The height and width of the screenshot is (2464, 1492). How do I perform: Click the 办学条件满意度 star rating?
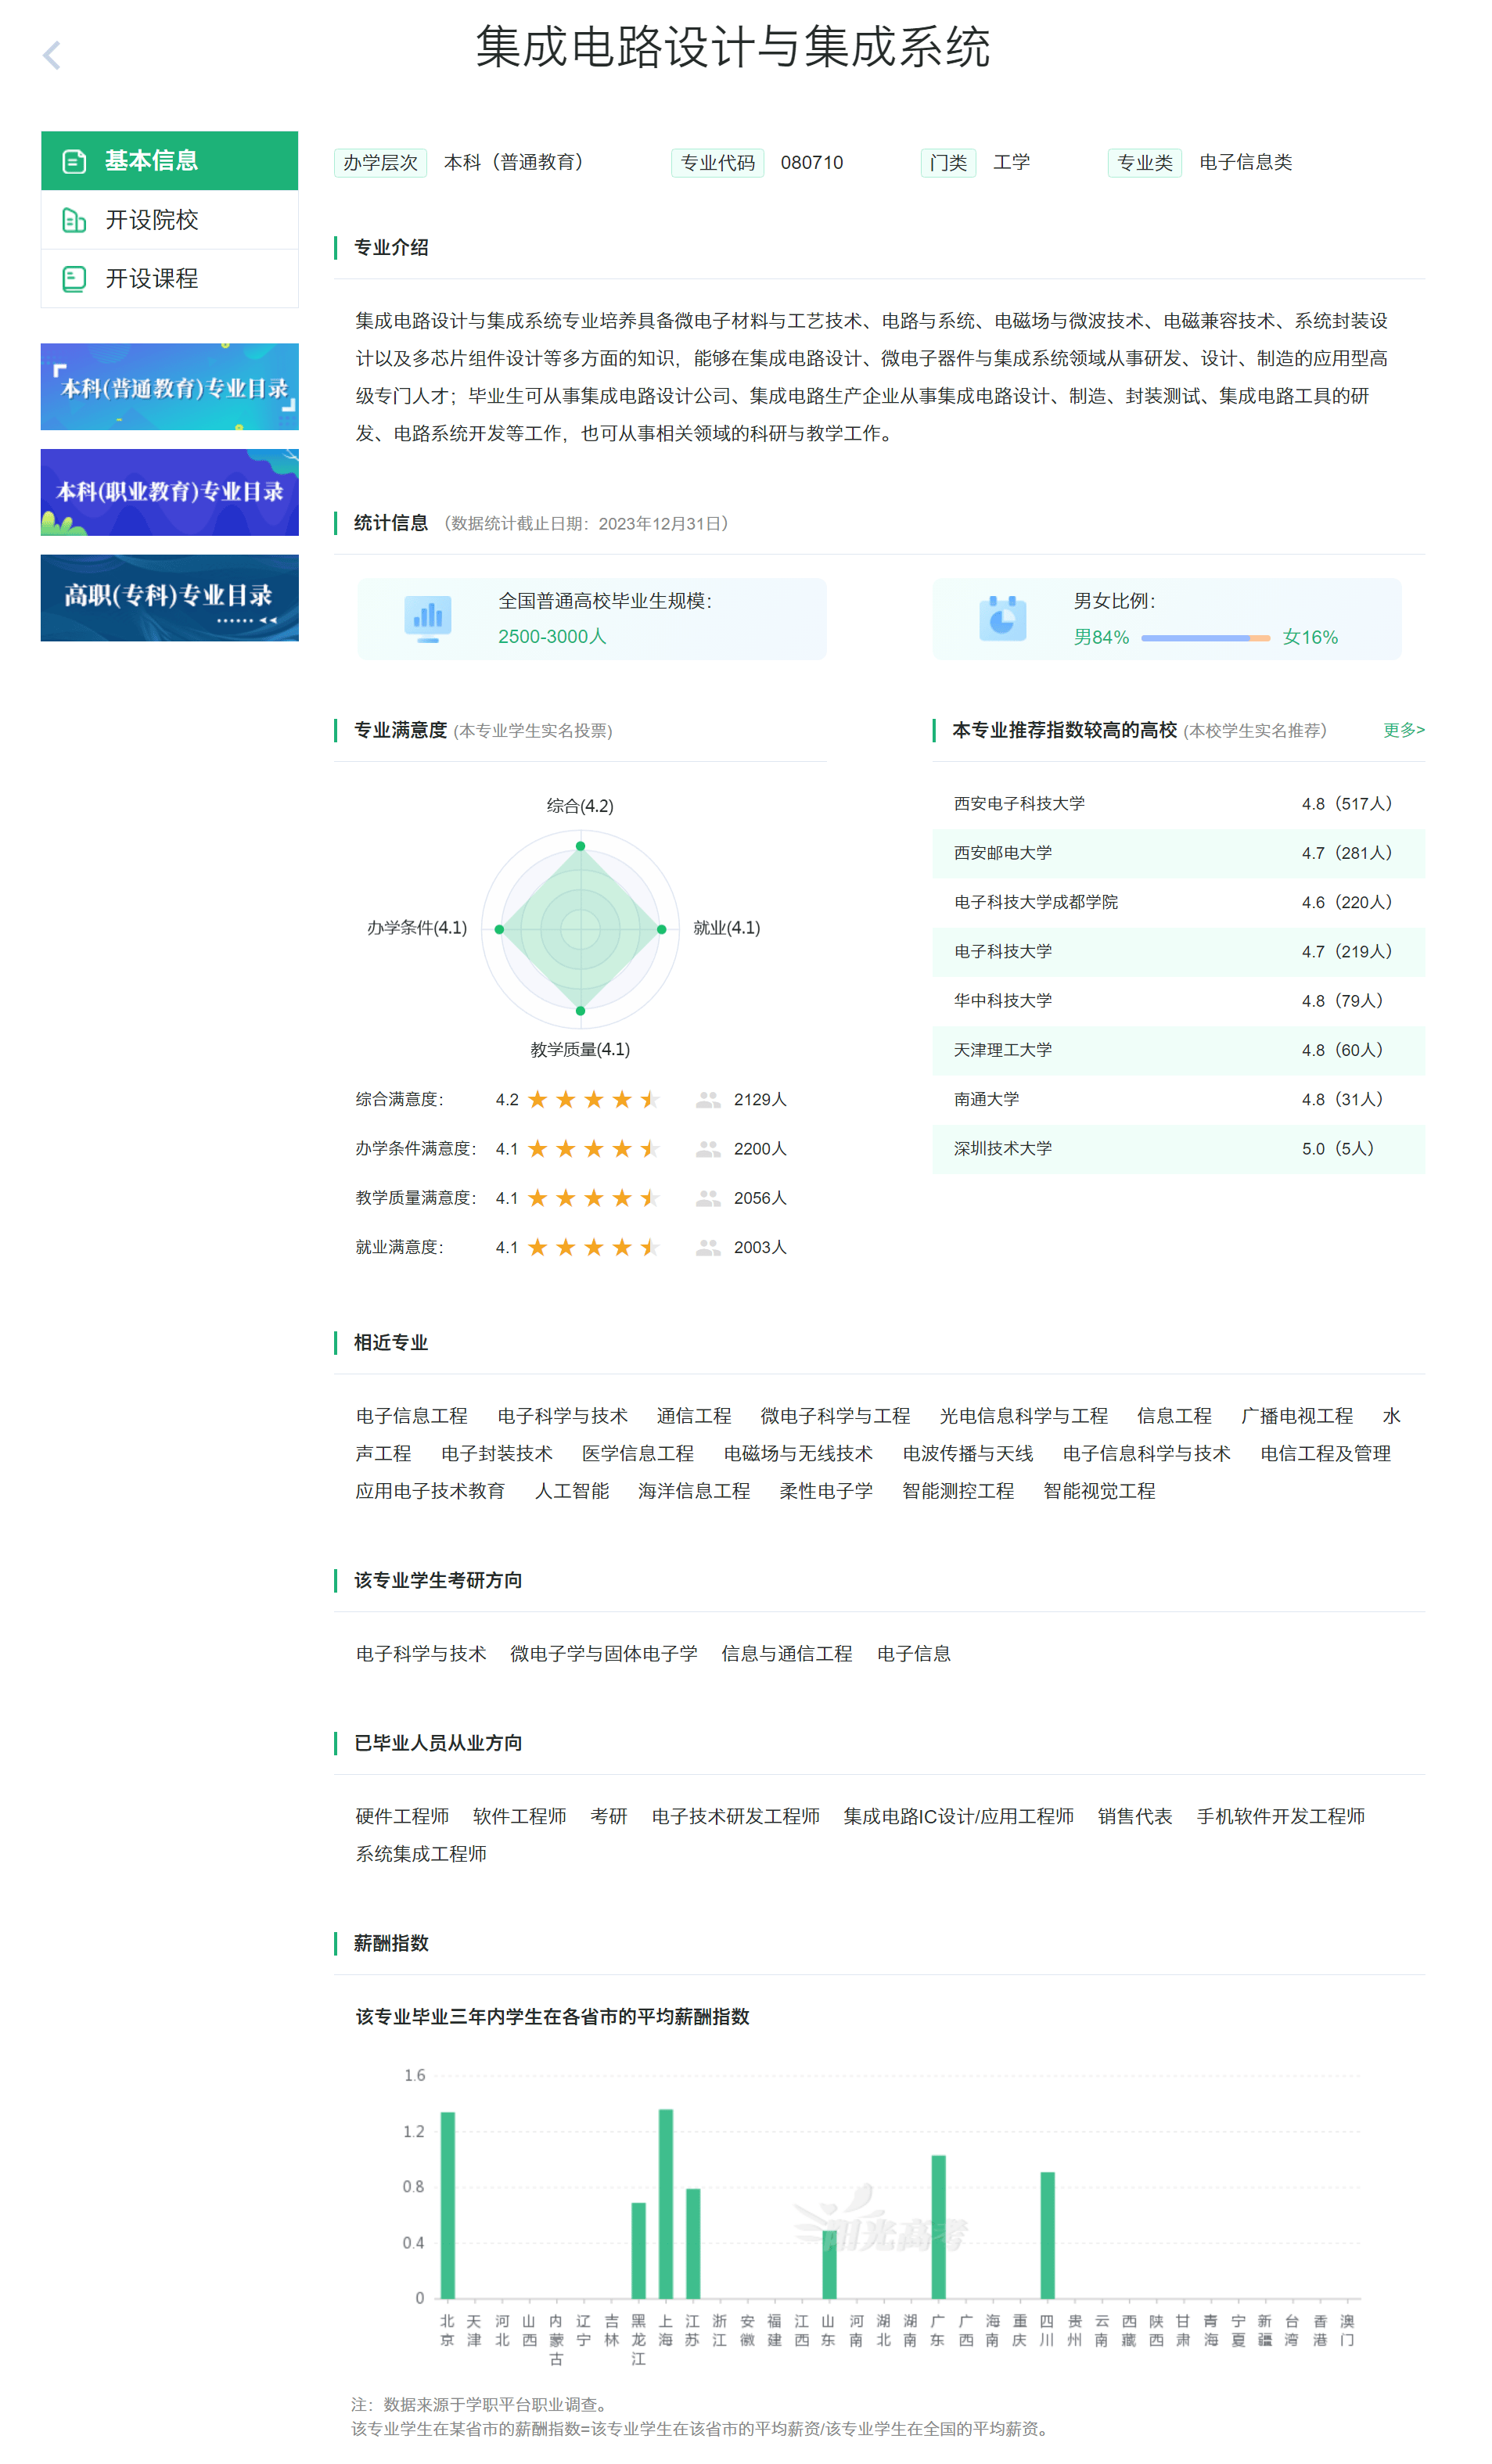click(594, 1149)
